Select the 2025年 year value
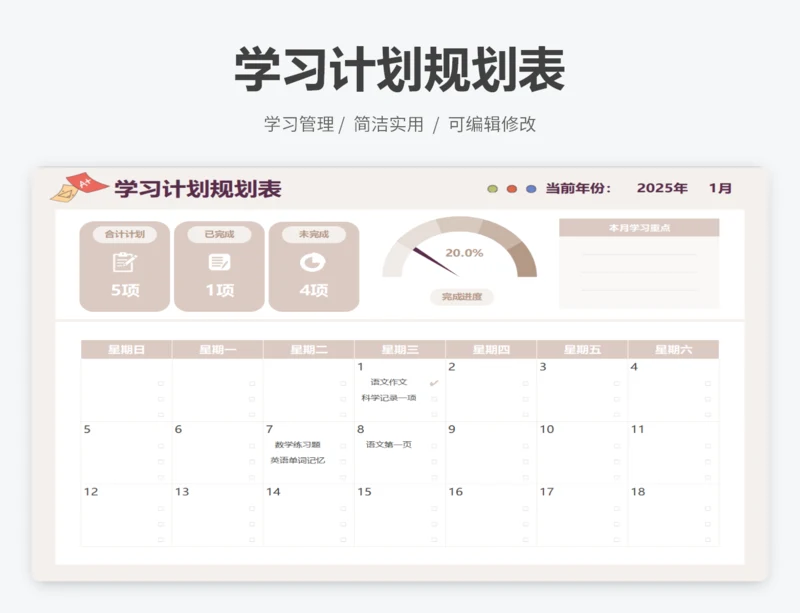Viewport: 800px width, 613px height. click(662, 188)
